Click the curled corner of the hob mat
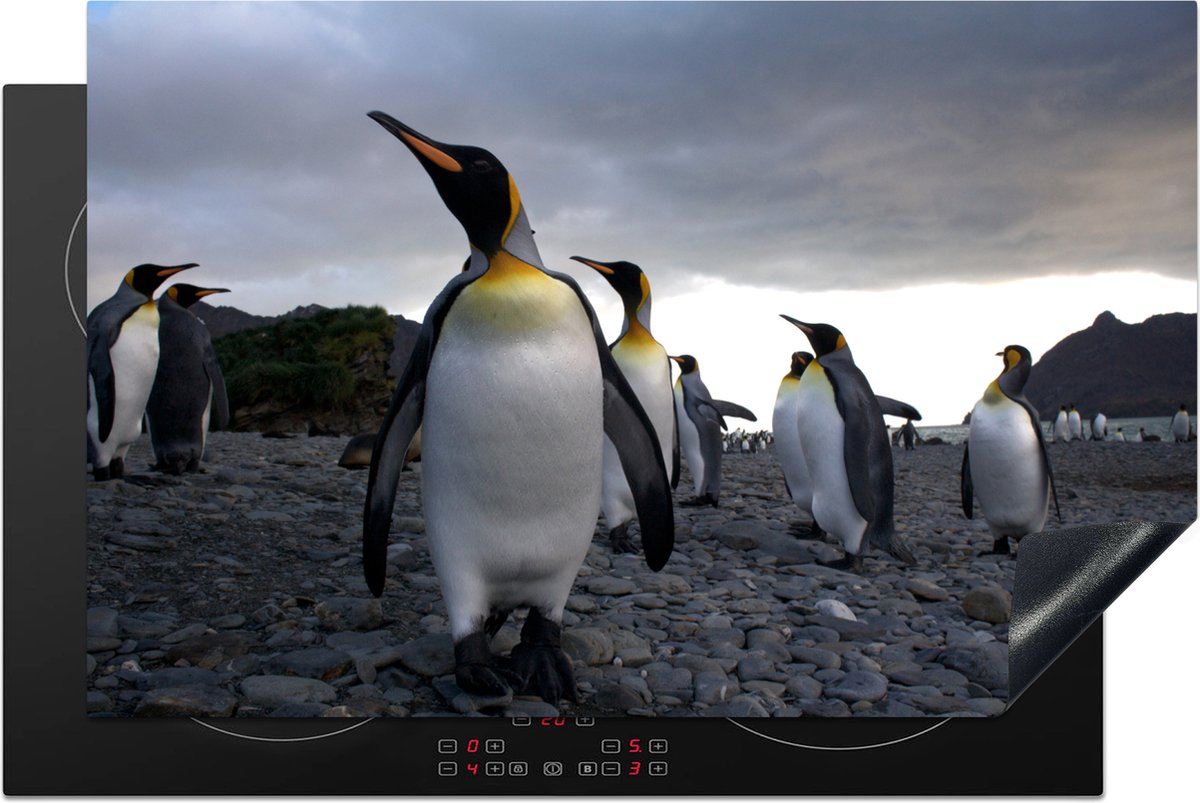Image resolution: width=1200 pixels, height=803 pixels. [1085, 600]
